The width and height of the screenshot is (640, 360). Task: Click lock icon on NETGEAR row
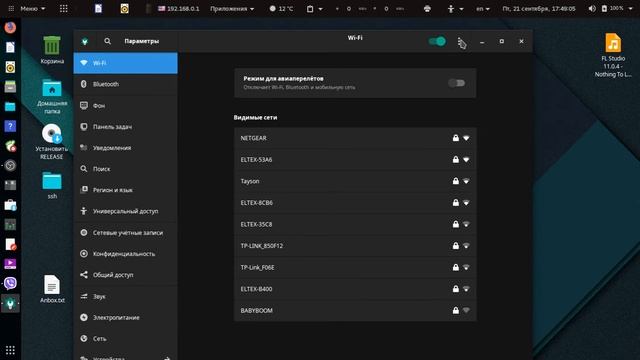pyautogui.click(x=456, y=138)
